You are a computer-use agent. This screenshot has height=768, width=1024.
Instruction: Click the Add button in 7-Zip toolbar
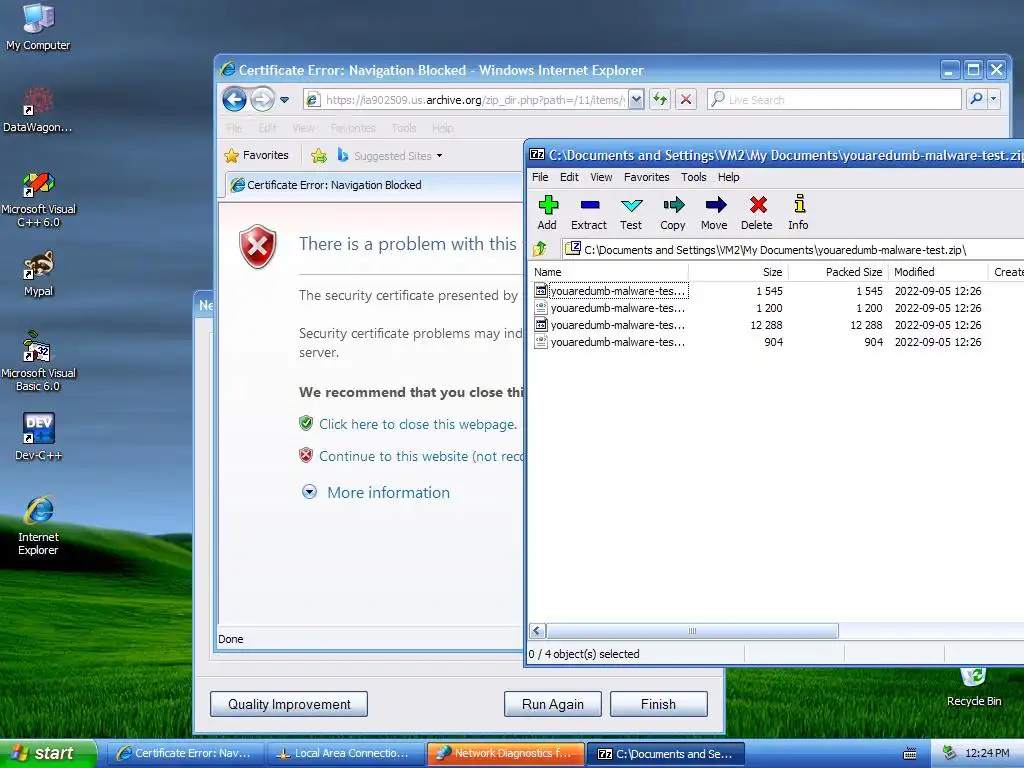tap(547, 213)
